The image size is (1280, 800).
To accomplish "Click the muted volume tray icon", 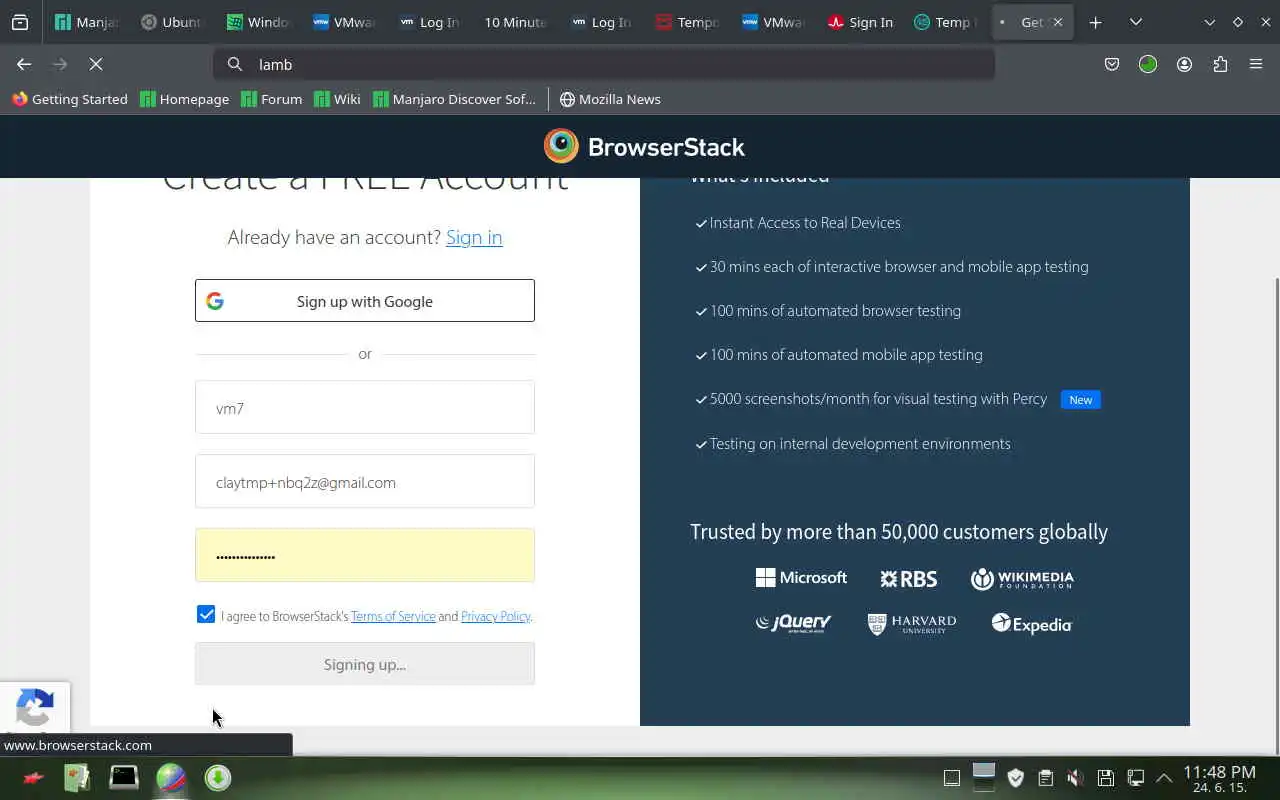I will 1075,777.
